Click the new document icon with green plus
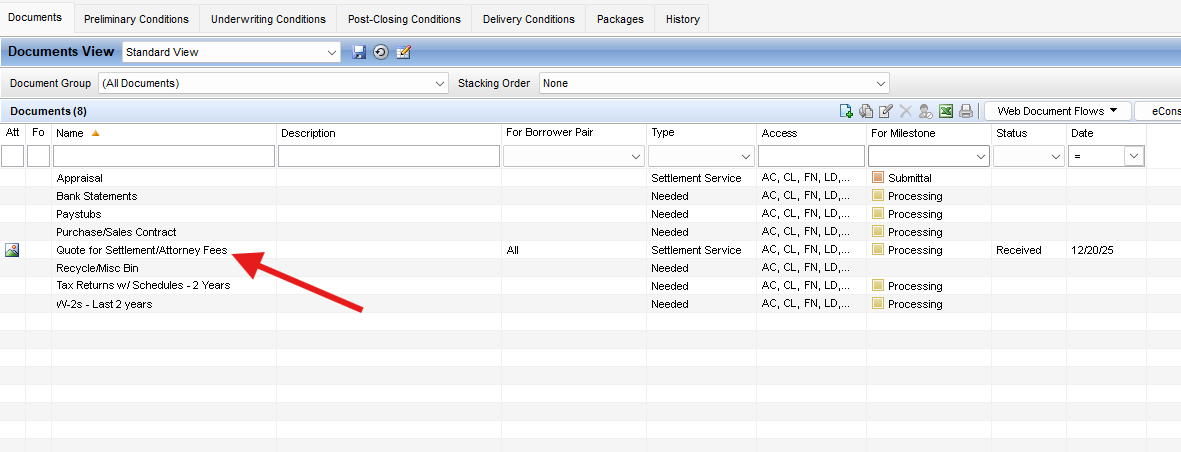 coord(847,111)
